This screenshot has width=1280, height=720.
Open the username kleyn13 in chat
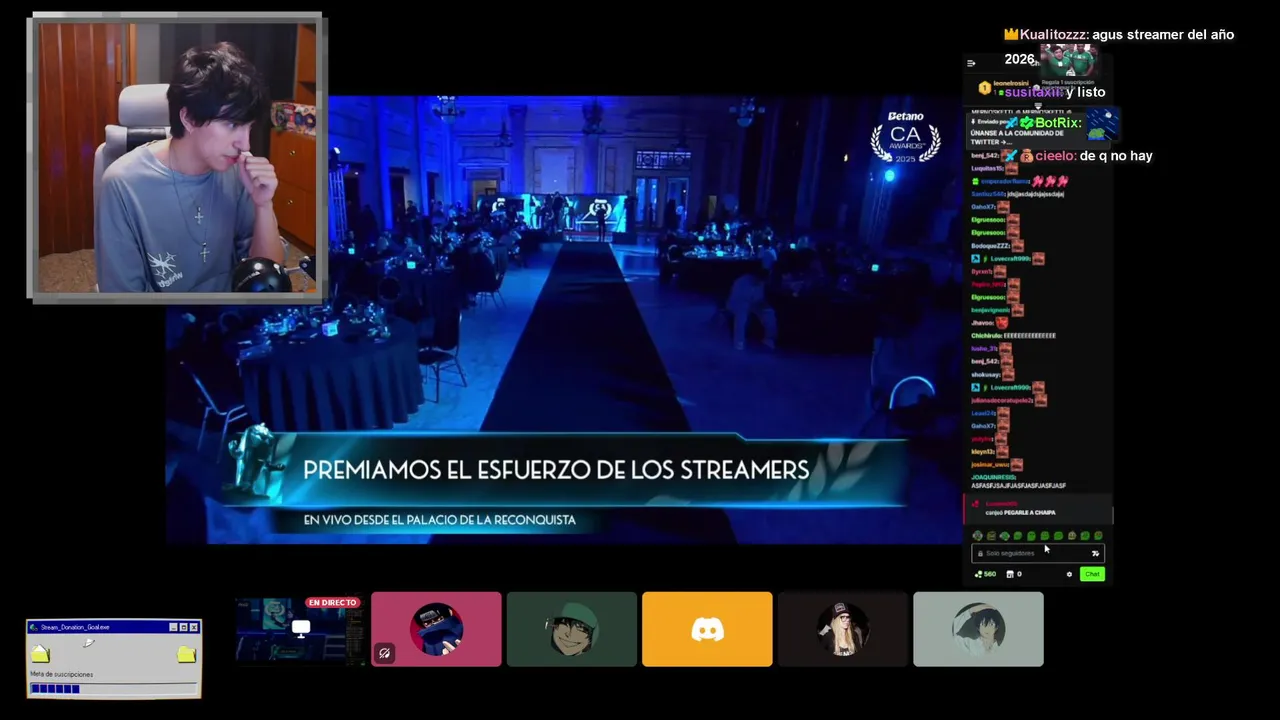coord(983,452)
